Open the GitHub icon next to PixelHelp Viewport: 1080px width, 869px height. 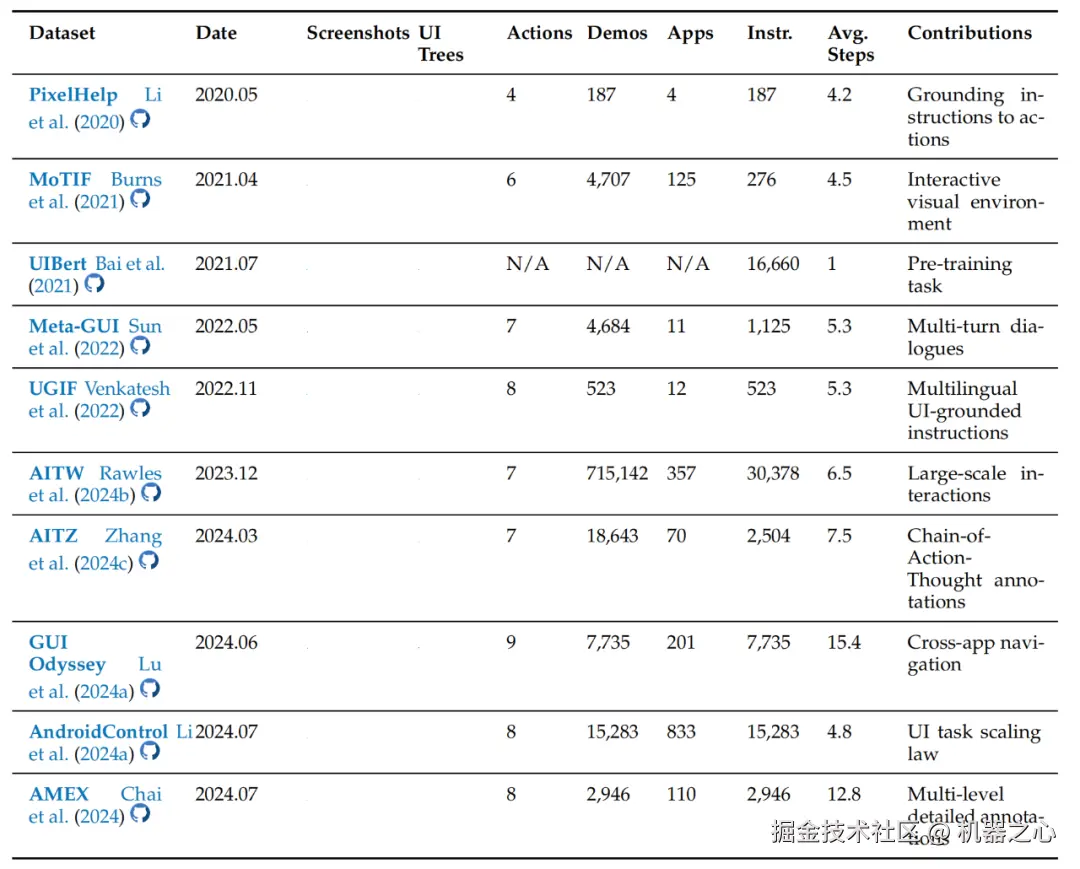click(x=140, y=119)
